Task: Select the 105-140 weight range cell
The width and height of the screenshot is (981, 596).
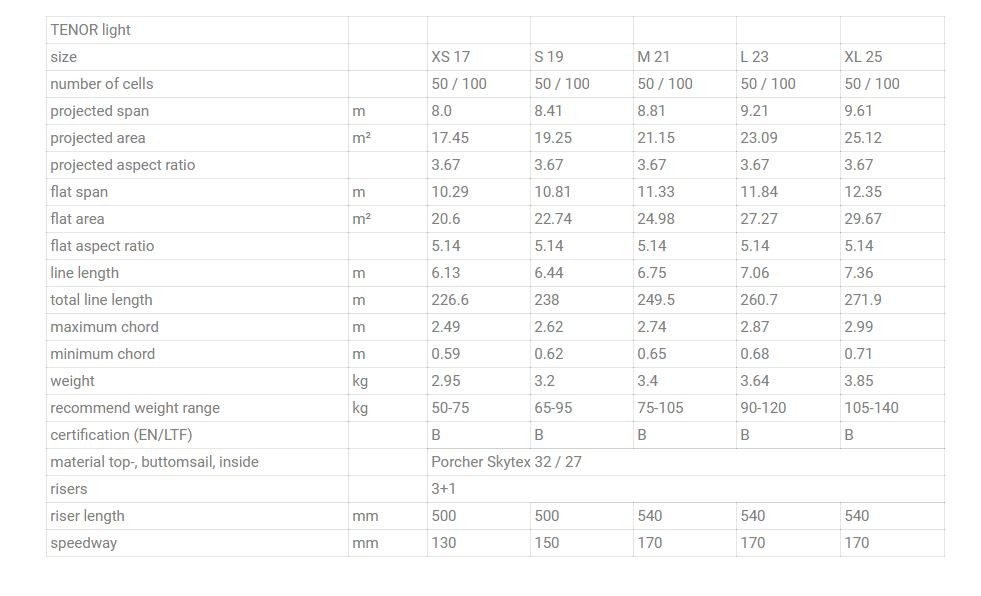Action: coord(872,408)
